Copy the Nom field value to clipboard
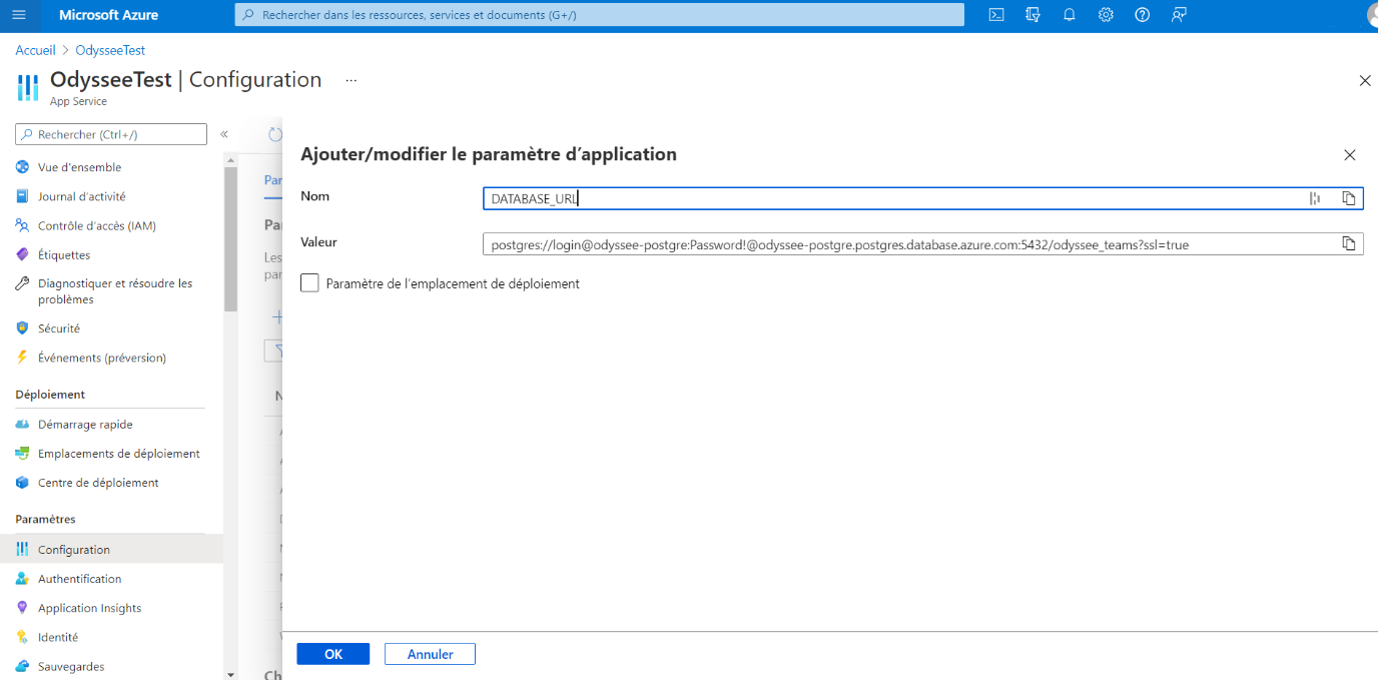Screen dimensions: 1381x684 click(x=1348, y=198)
